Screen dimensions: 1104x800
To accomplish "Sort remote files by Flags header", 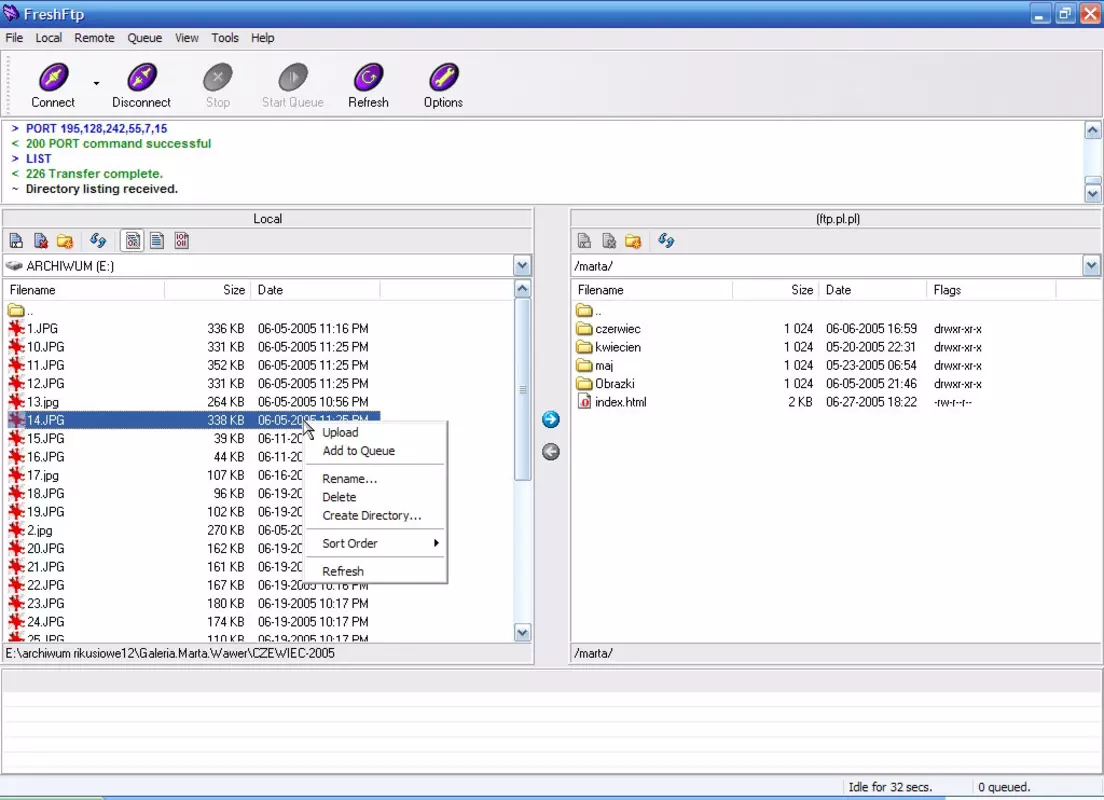I will pos(991,290).
